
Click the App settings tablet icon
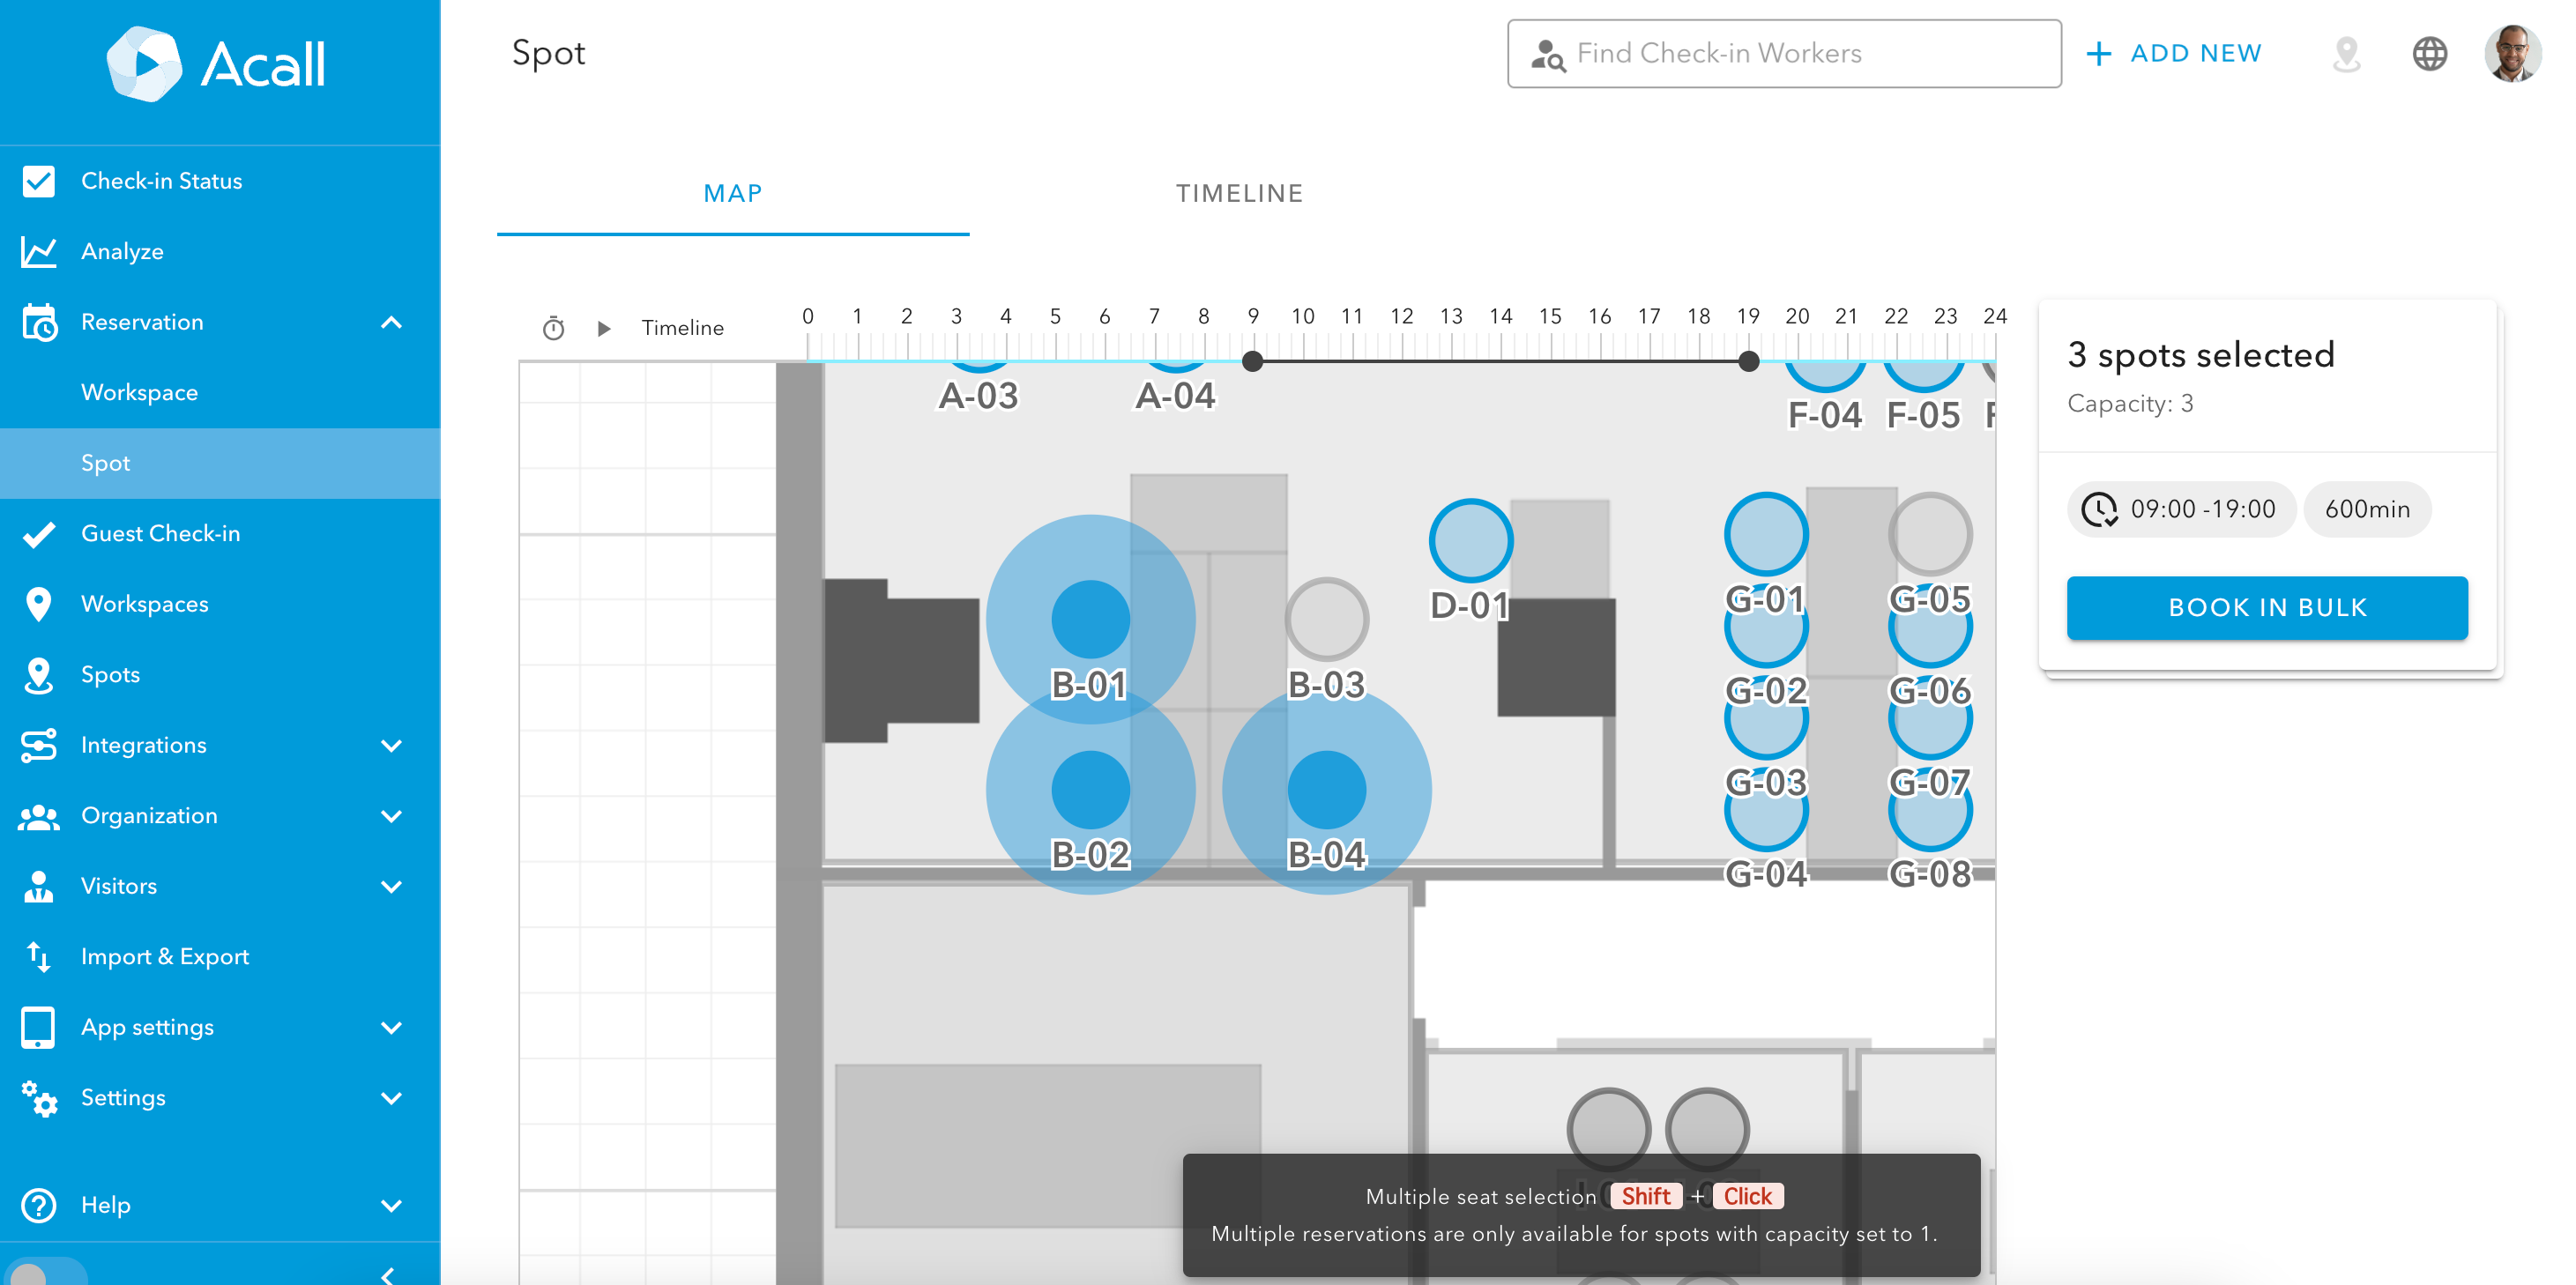point(38,1027)
